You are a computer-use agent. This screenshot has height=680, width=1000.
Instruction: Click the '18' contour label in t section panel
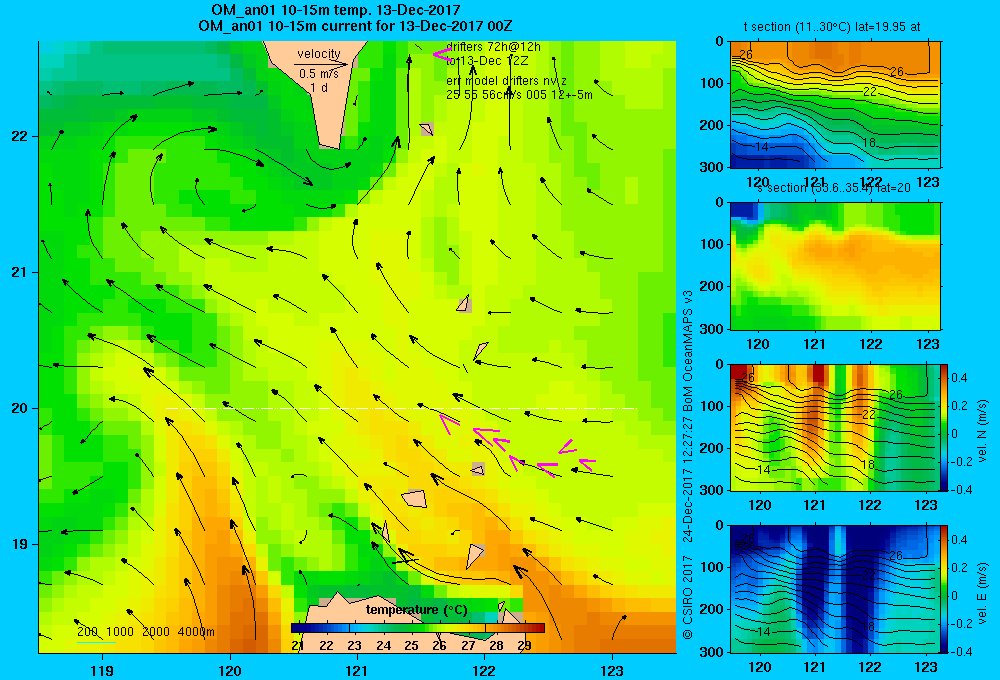pyautogui.click(x=869, y=142)
